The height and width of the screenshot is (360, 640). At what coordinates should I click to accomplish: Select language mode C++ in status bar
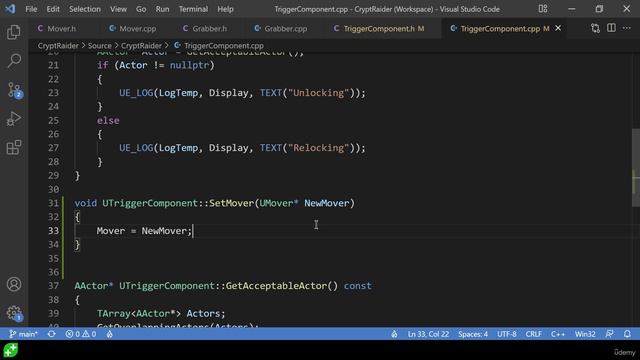click(558, 334)
